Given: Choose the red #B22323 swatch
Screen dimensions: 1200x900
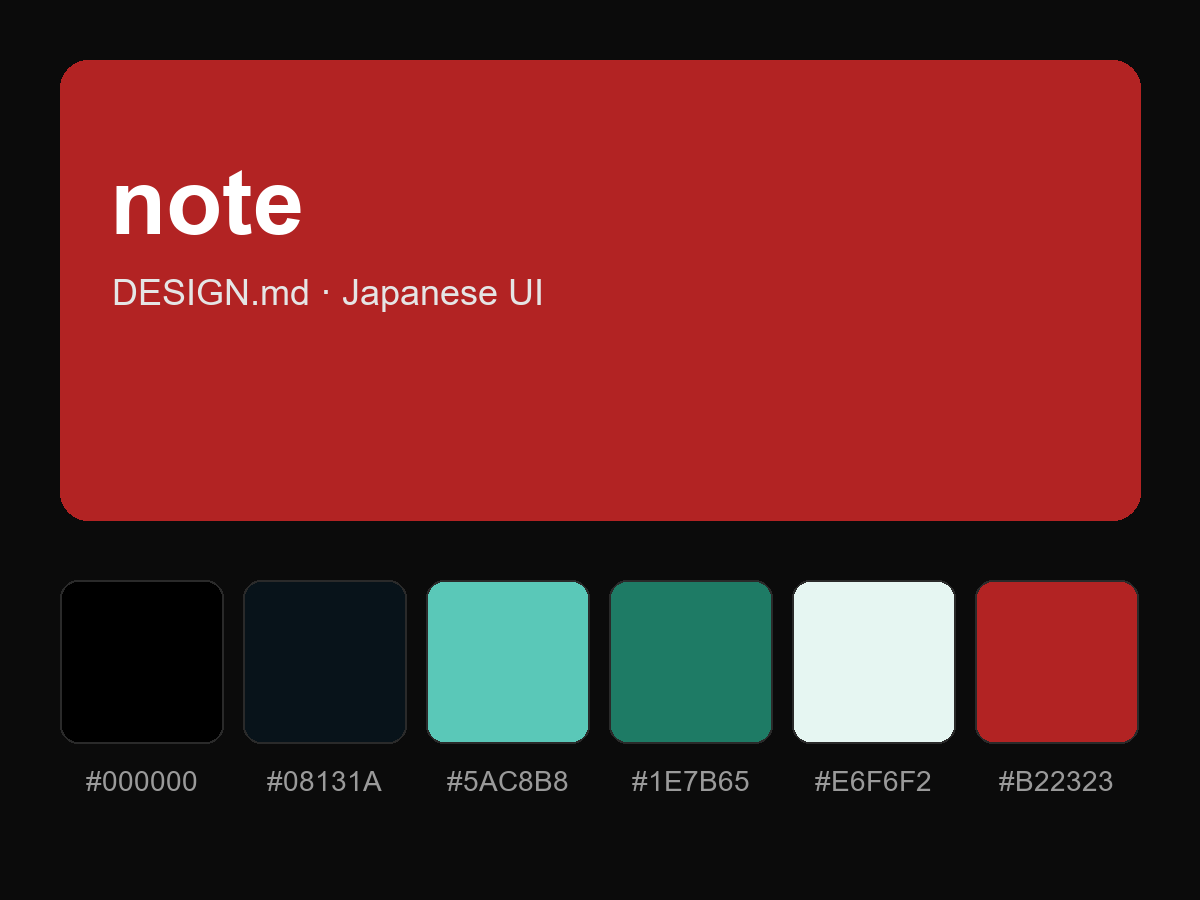Looking at the screenshot, I should point(1057,662).
